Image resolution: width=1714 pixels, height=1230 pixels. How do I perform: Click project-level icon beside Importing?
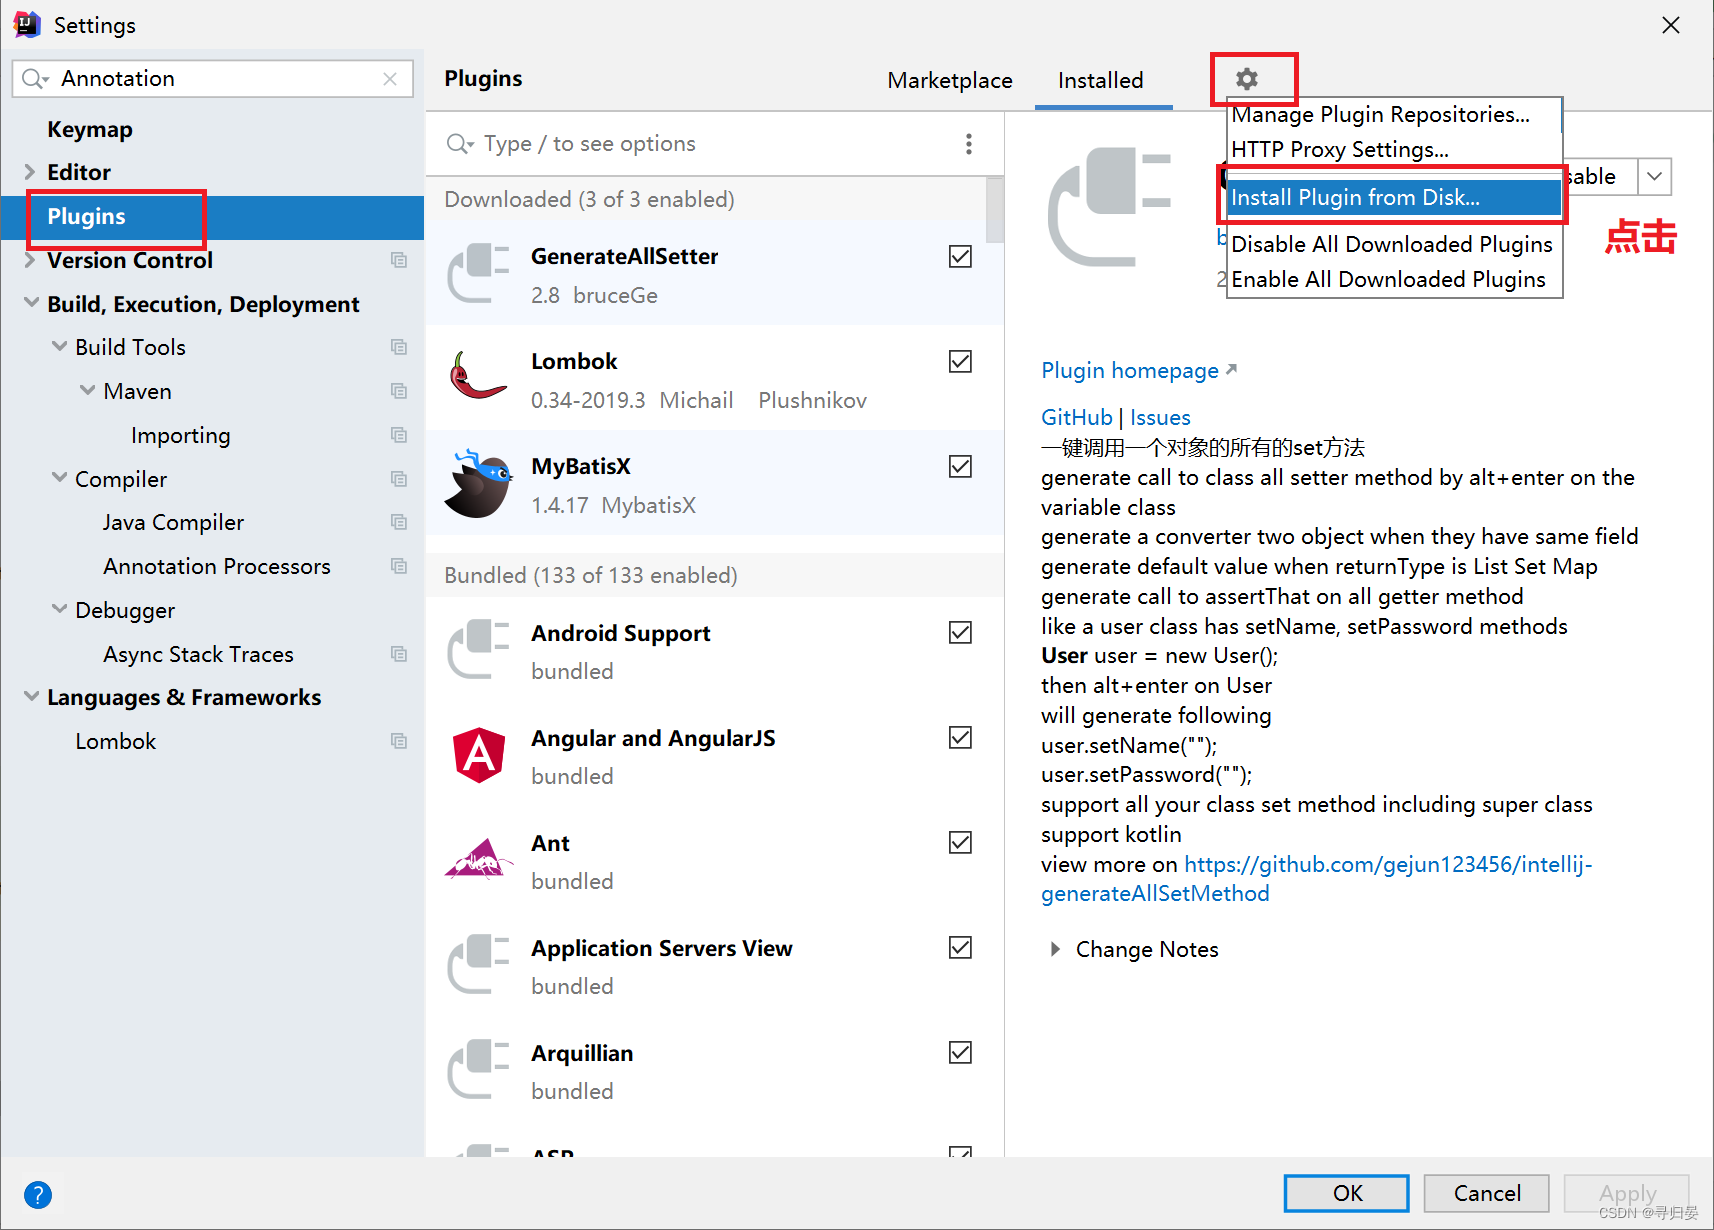399,435
